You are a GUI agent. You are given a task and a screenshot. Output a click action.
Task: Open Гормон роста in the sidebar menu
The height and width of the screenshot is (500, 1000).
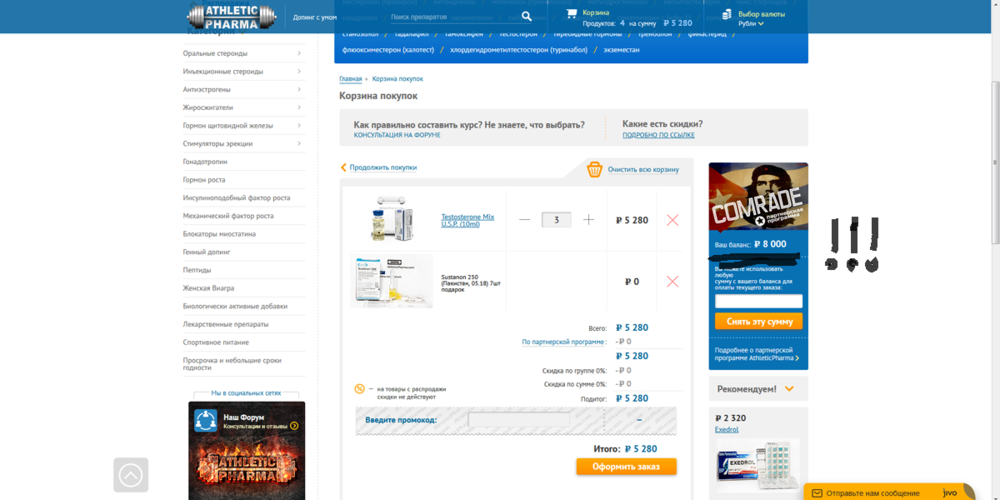204,180
